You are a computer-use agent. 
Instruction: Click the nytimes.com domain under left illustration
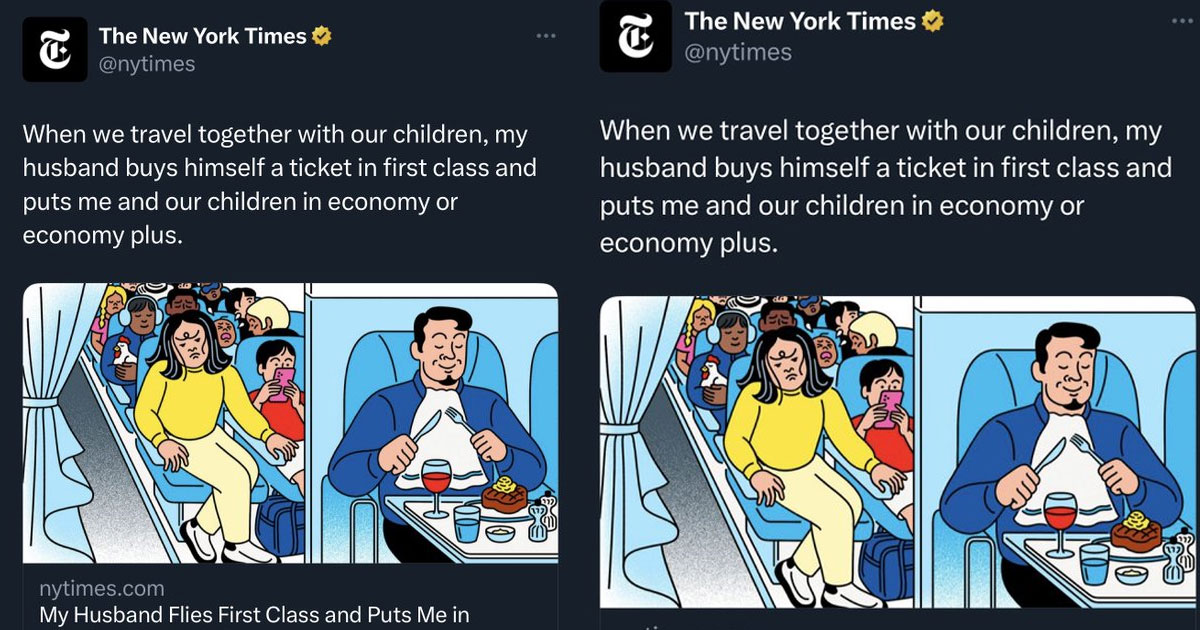[102, 588]
